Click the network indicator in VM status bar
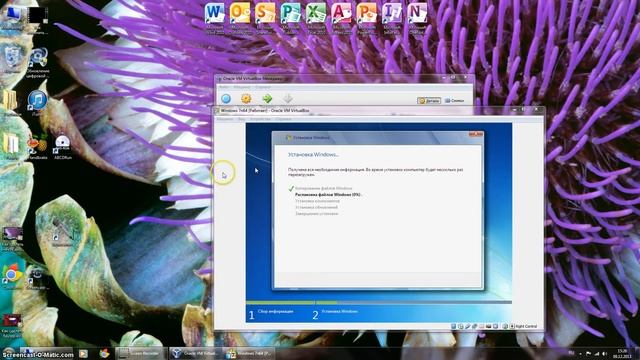 pos(474,326)
